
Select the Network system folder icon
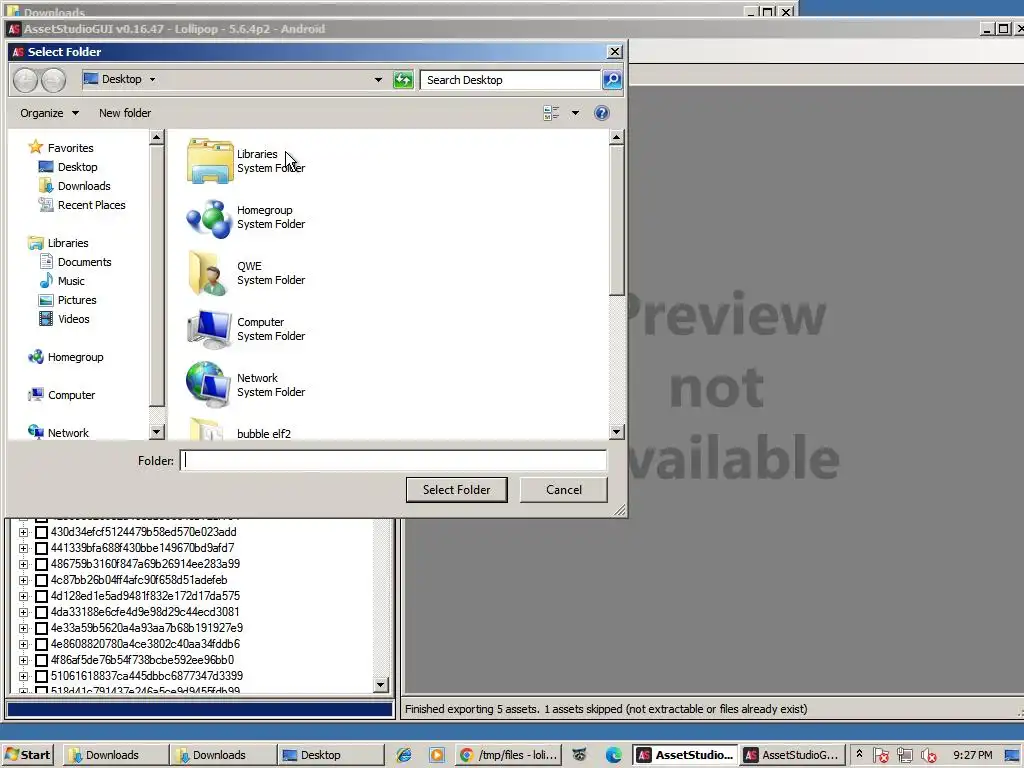coord(208,385)
